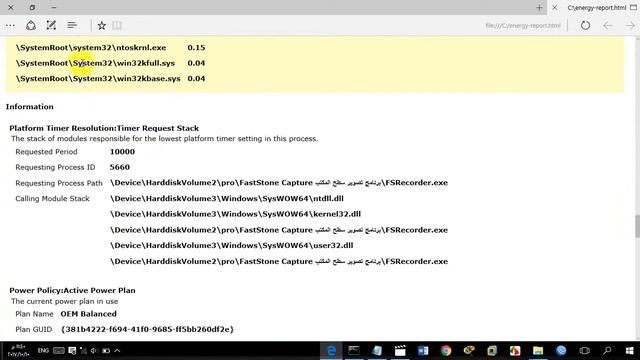Open Microsoft Edge from the taskbar
The width and height of the screenshot is (640, 360).
[331, 351]
